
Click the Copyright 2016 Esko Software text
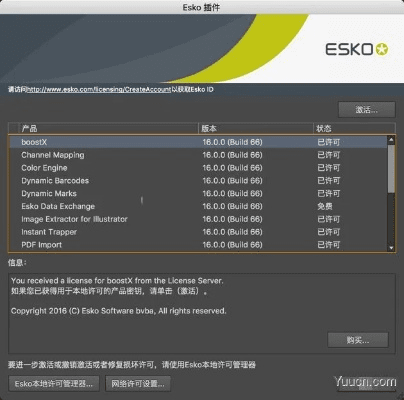[x=119, y=311]
